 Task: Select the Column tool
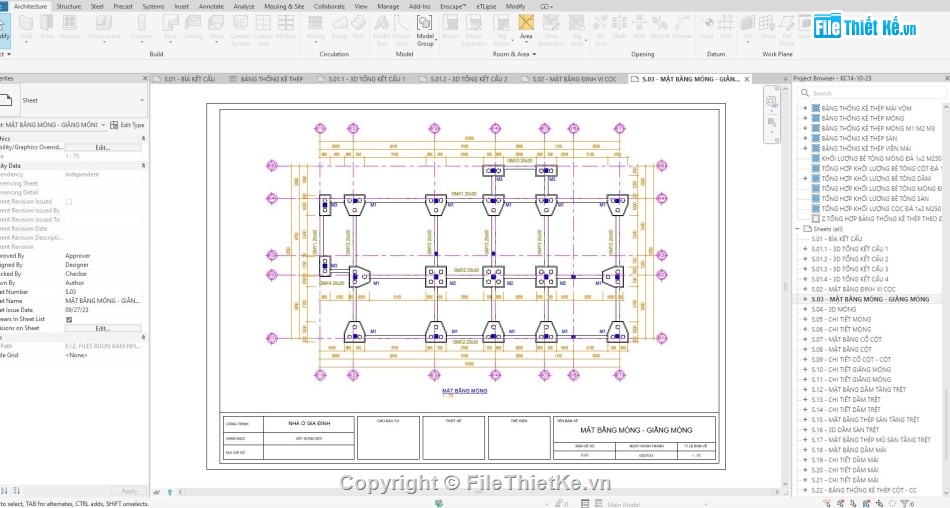[141, 27]
